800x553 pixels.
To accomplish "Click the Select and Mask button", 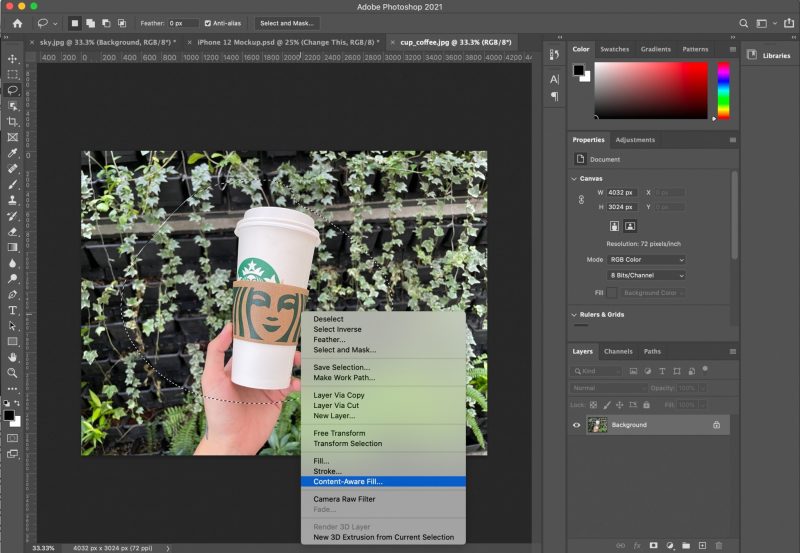I will [x=287, y=23].
